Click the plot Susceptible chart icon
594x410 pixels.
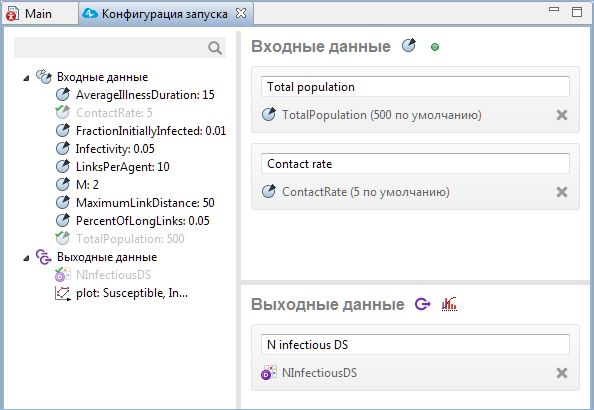63,293
